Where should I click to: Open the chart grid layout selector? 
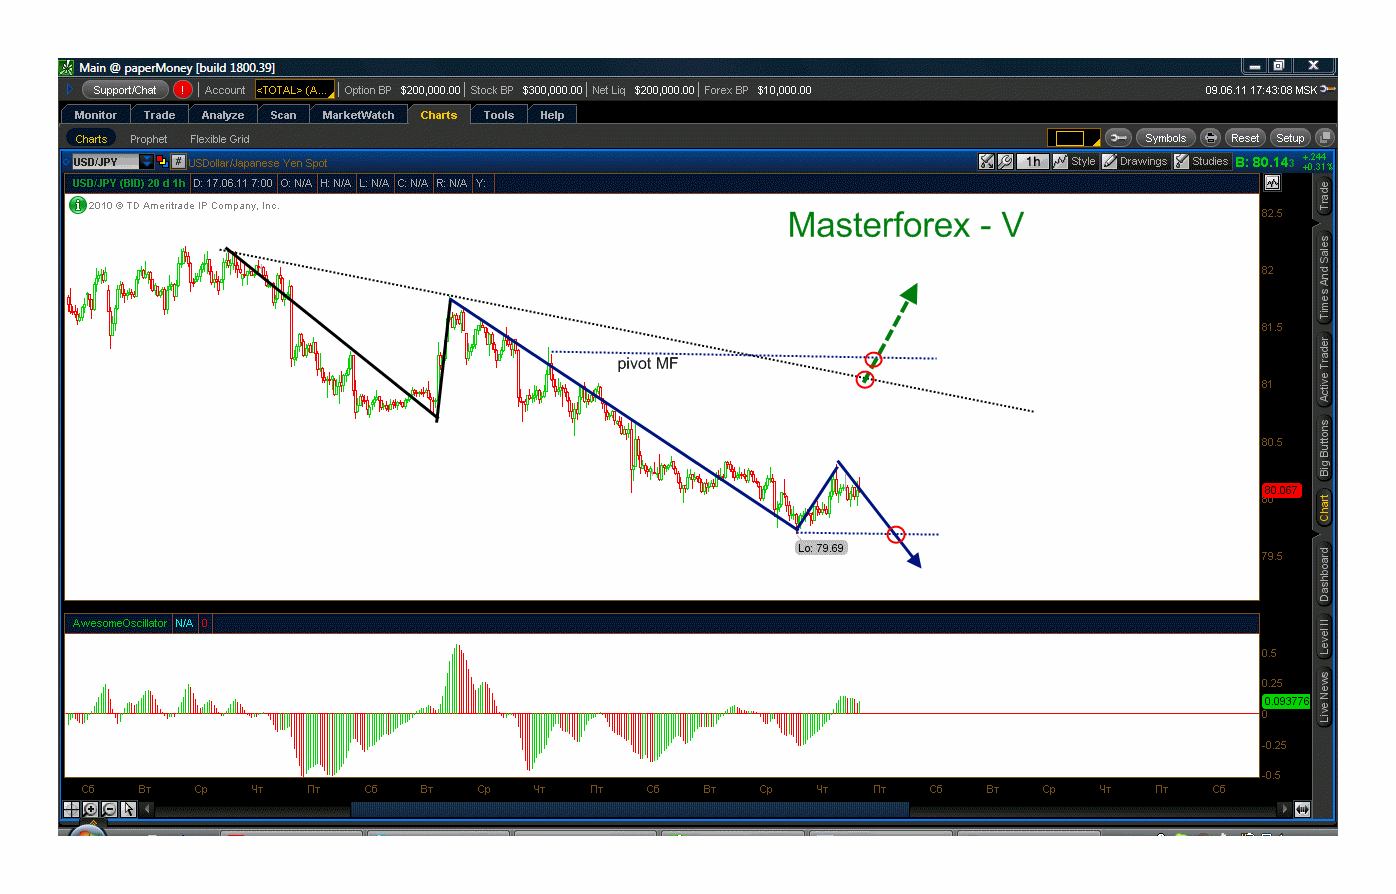(1073, 138)
